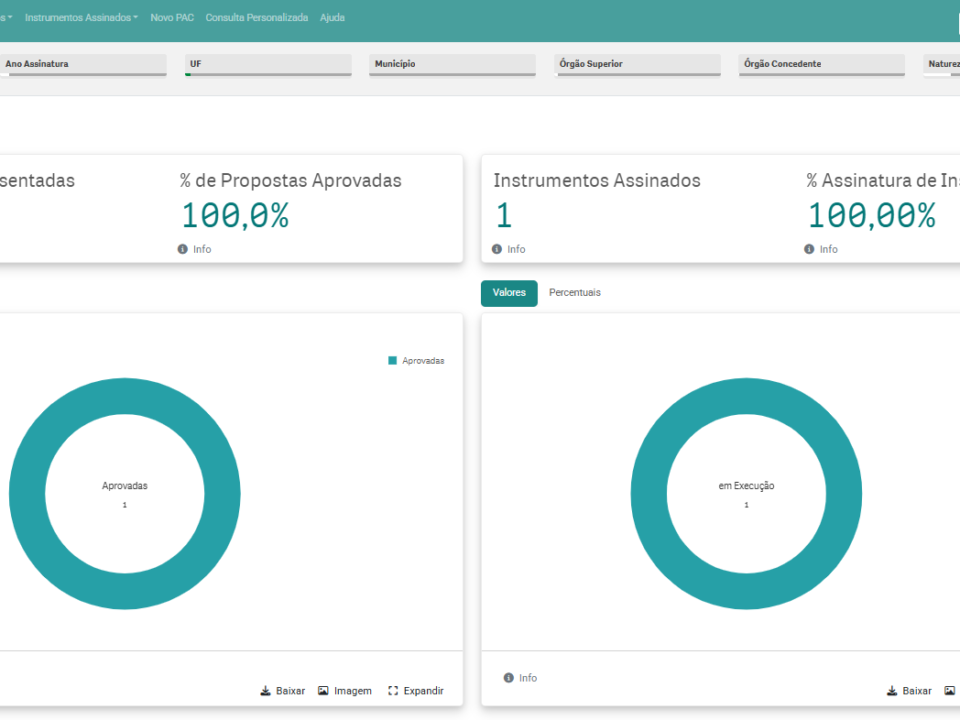Click the download icon in left chart footer

click(x=265, y=691)
